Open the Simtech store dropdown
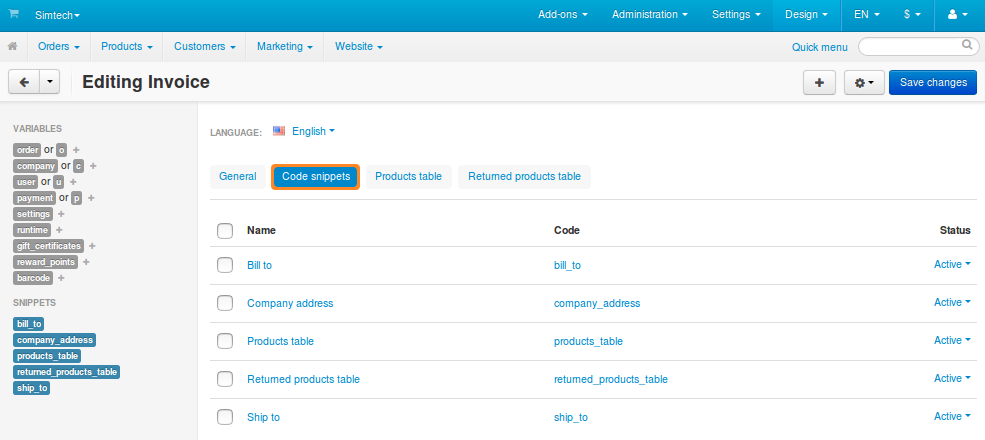 pyautogui.click(x=57, y=14)
